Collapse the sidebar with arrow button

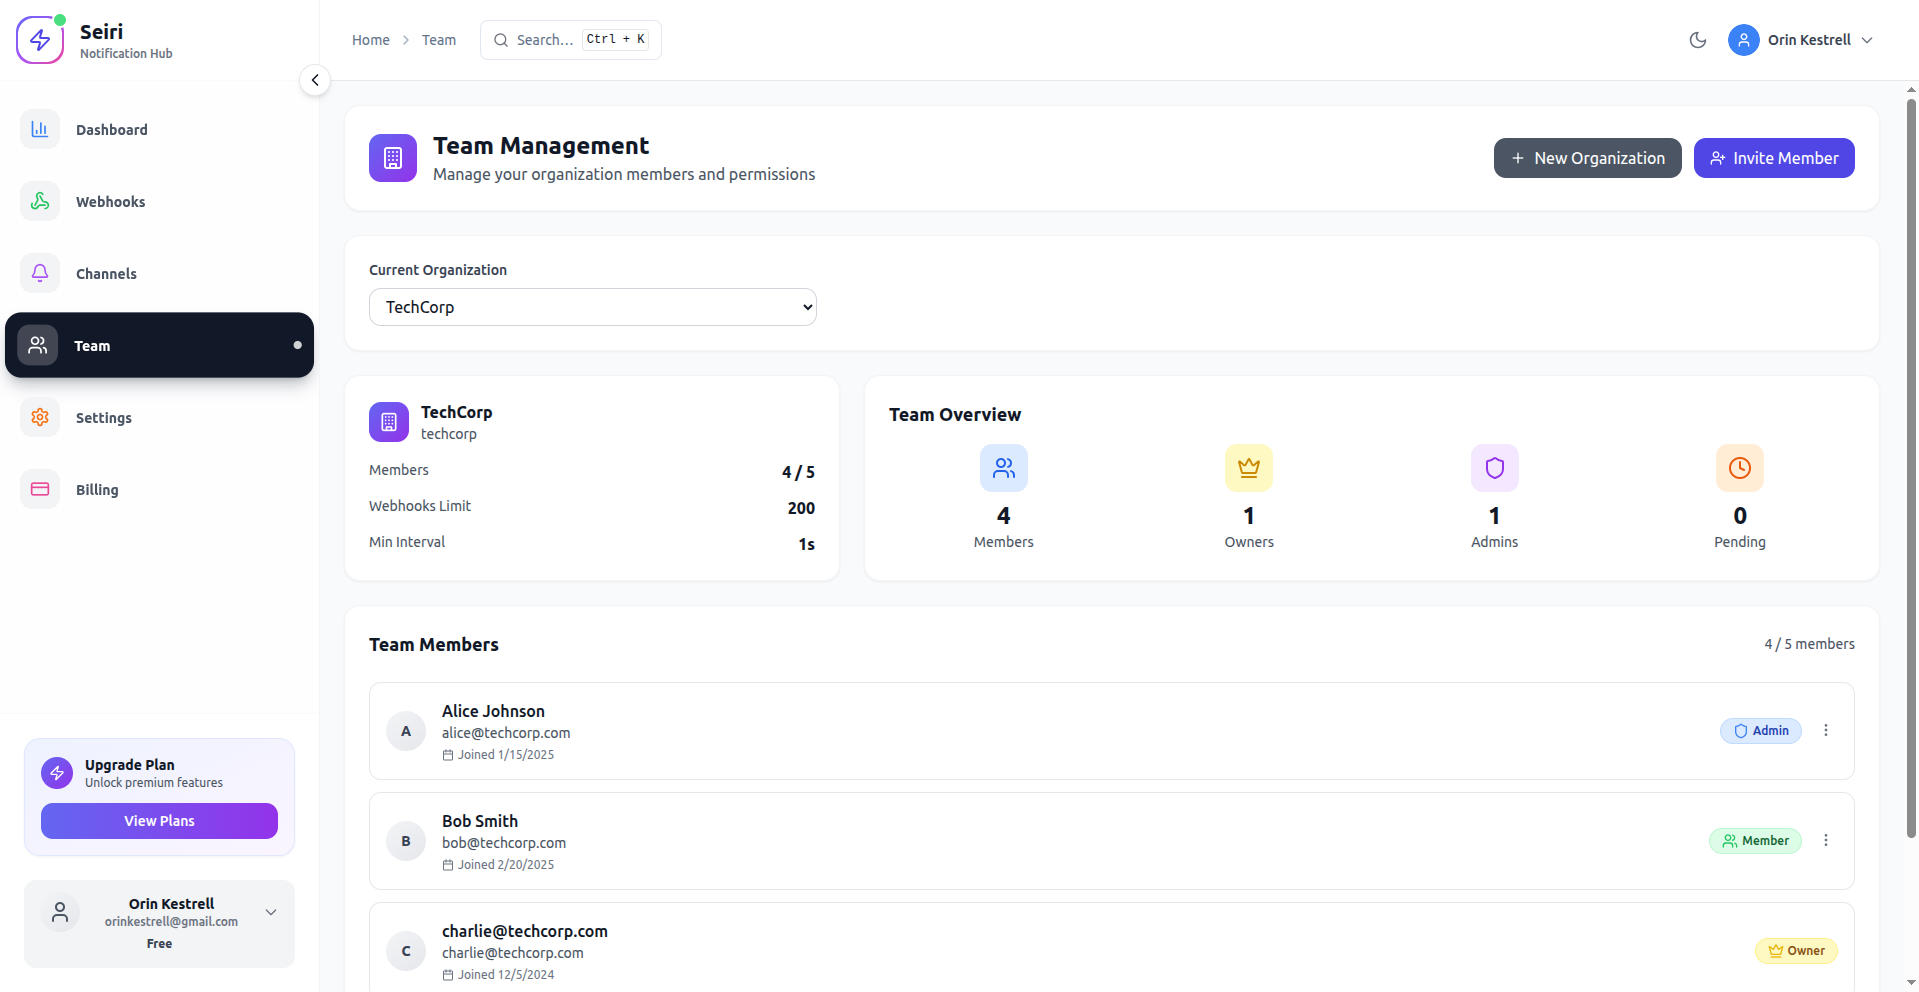pos(315,80)
